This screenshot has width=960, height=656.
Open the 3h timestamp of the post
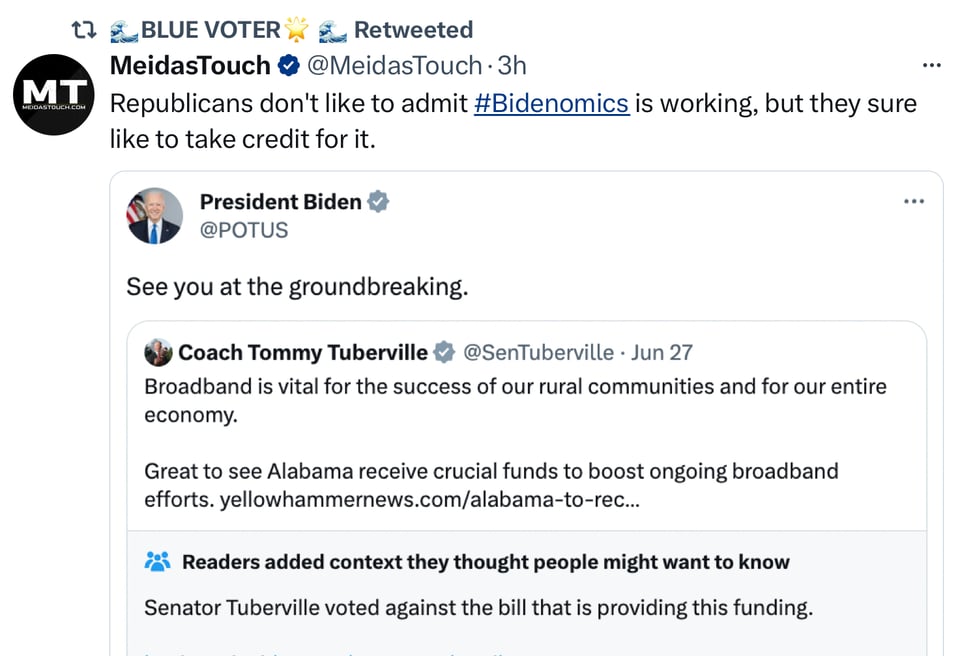tap(512, 66)
